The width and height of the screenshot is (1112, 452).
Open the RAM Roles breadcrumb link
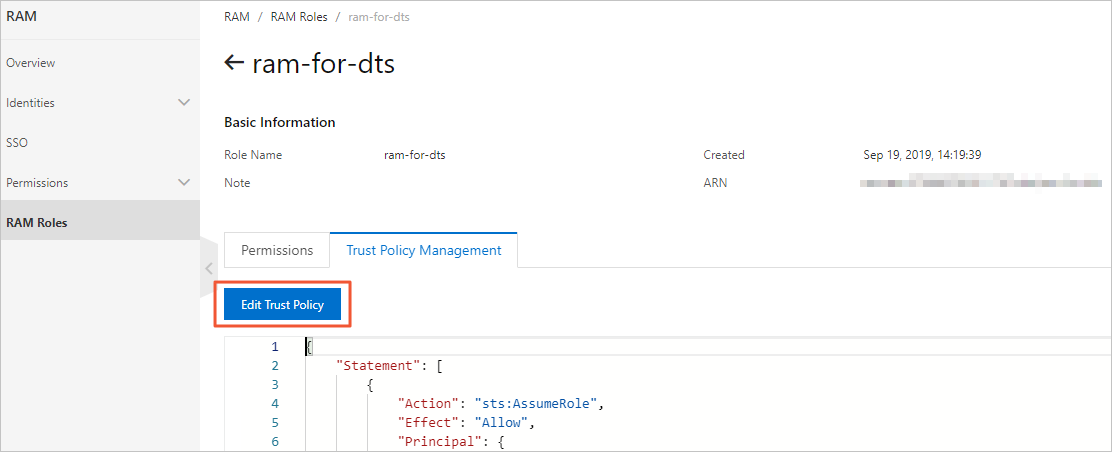coord(299,17)
